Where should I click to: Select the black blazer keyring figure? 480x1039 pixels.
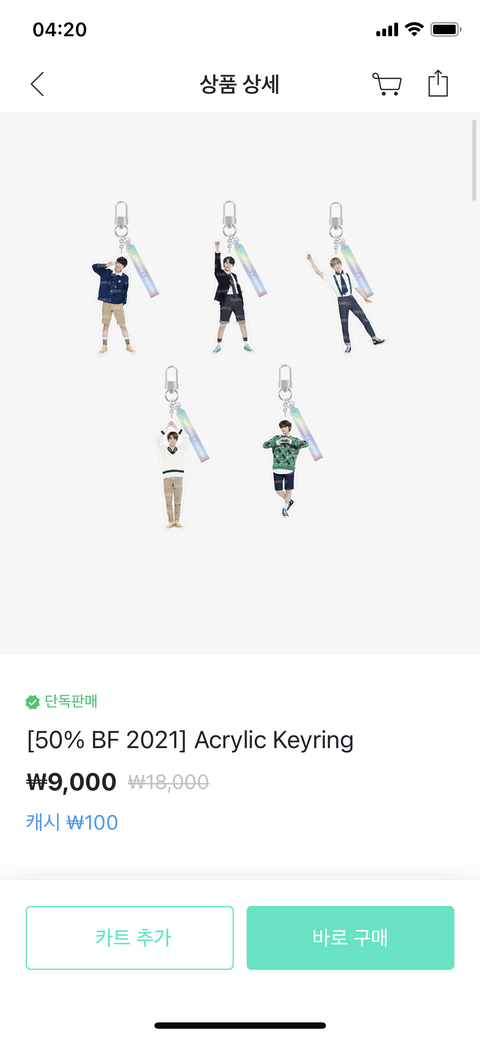click(x=232, y=278)
